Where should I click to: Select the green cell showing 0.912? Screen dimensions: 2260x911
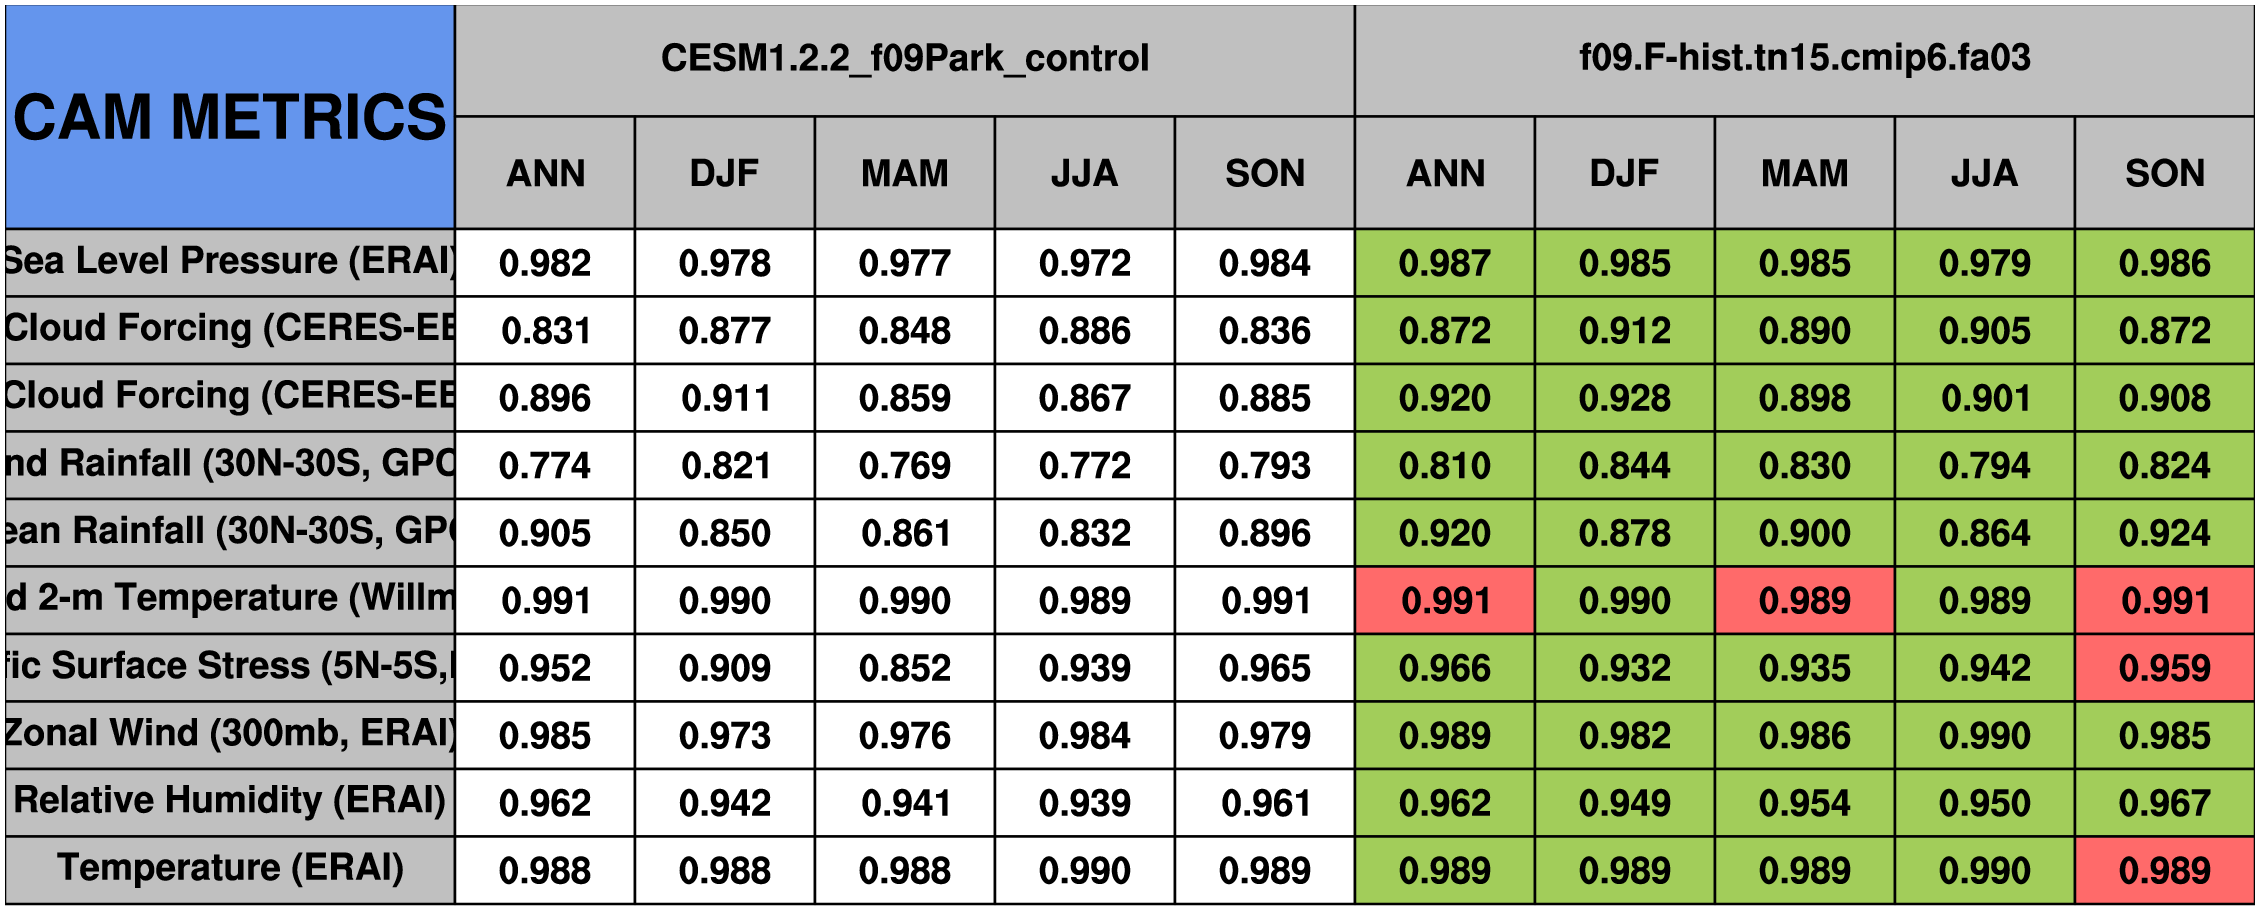(x=1624, y=330)
